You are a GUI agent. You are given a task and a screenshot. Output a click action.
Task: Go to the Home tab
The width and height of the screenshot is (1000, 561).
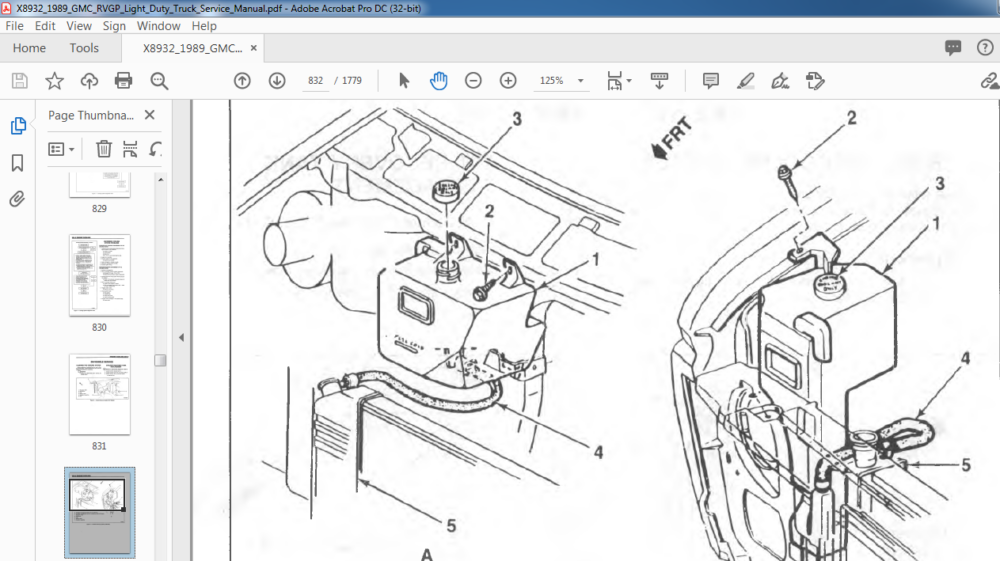pos(29,48)
